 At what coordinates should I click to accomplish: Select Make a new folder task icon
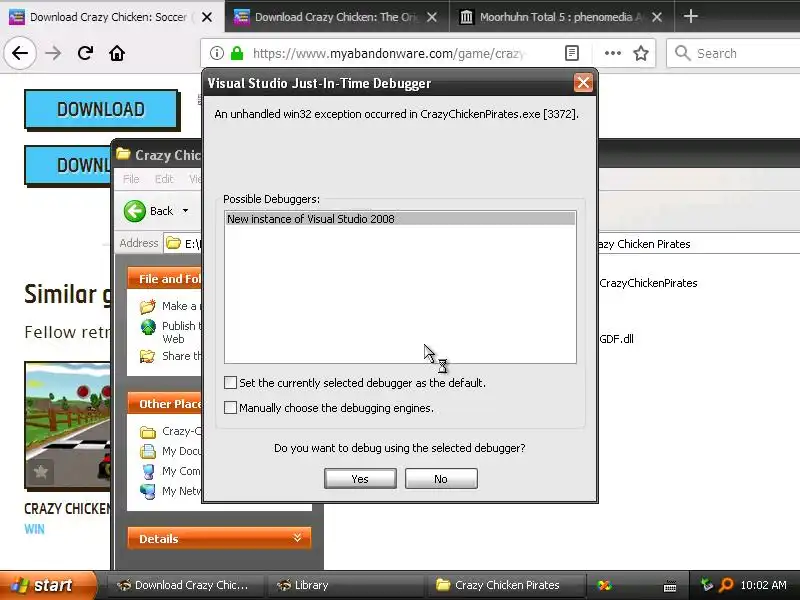(147, 306)
